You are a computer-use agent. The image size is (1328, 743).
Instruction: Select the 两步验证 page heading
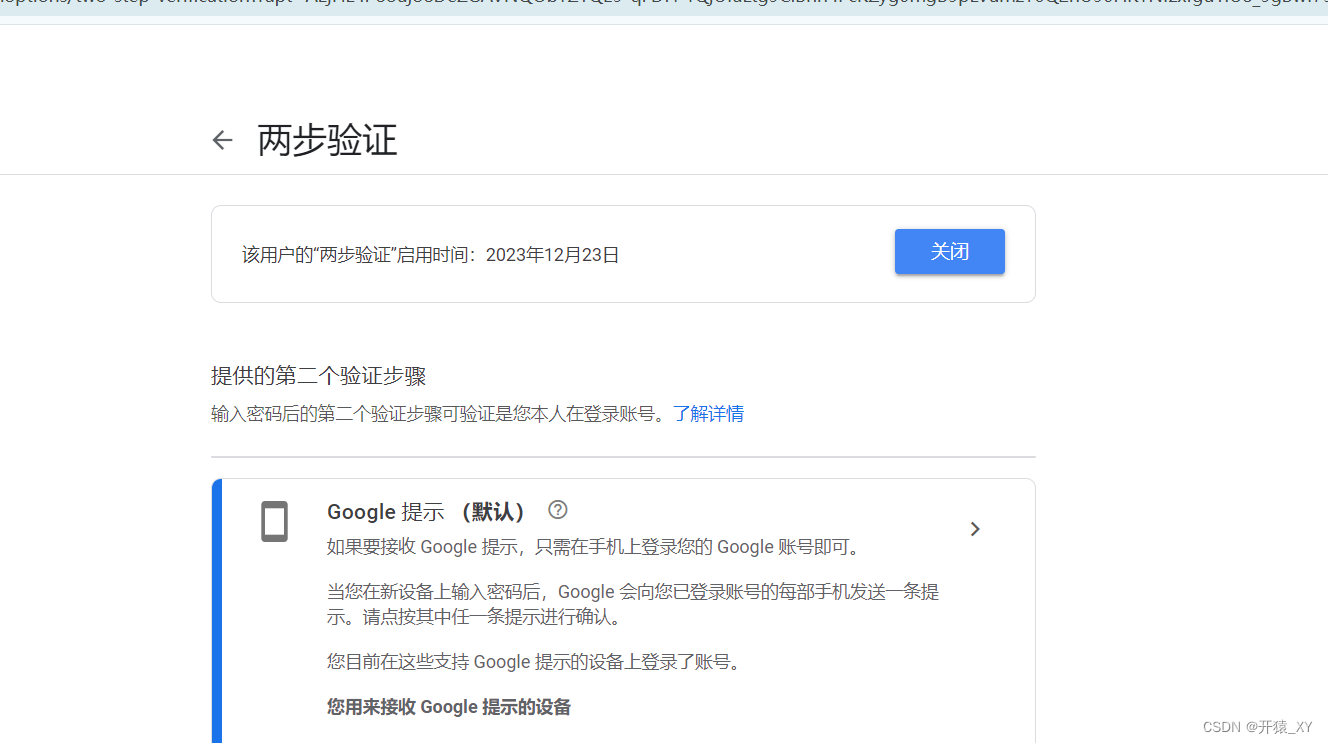tap(327, 140)
